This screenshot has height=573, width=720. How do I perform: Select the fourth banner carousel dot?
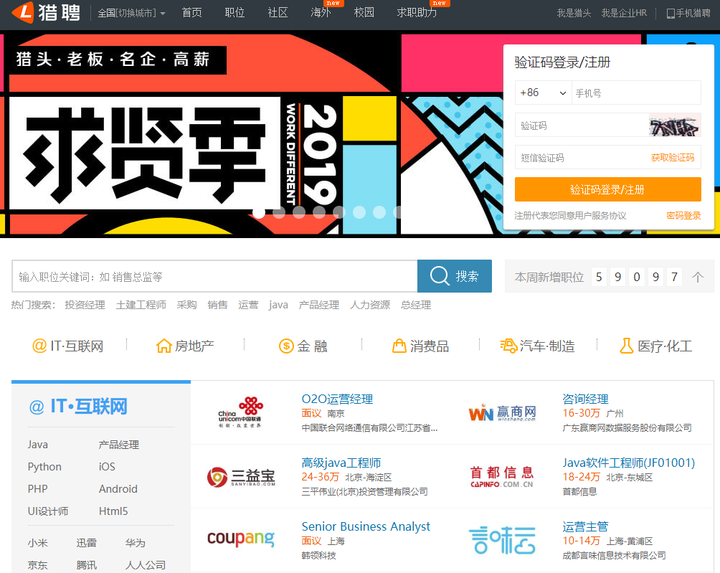[319, 212]
